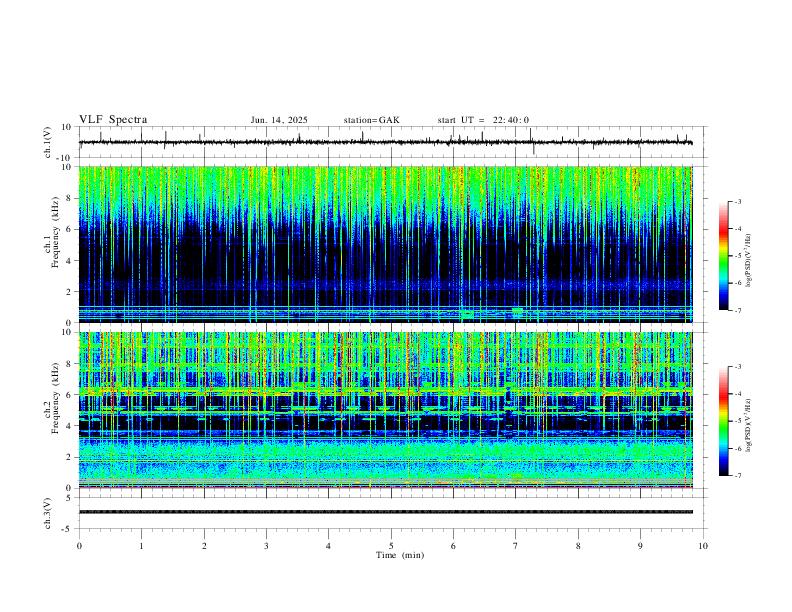Click the "-3" tick on ch.1 colorbar
The height and width of the screenshot is (612, 792).
(737, 201)
